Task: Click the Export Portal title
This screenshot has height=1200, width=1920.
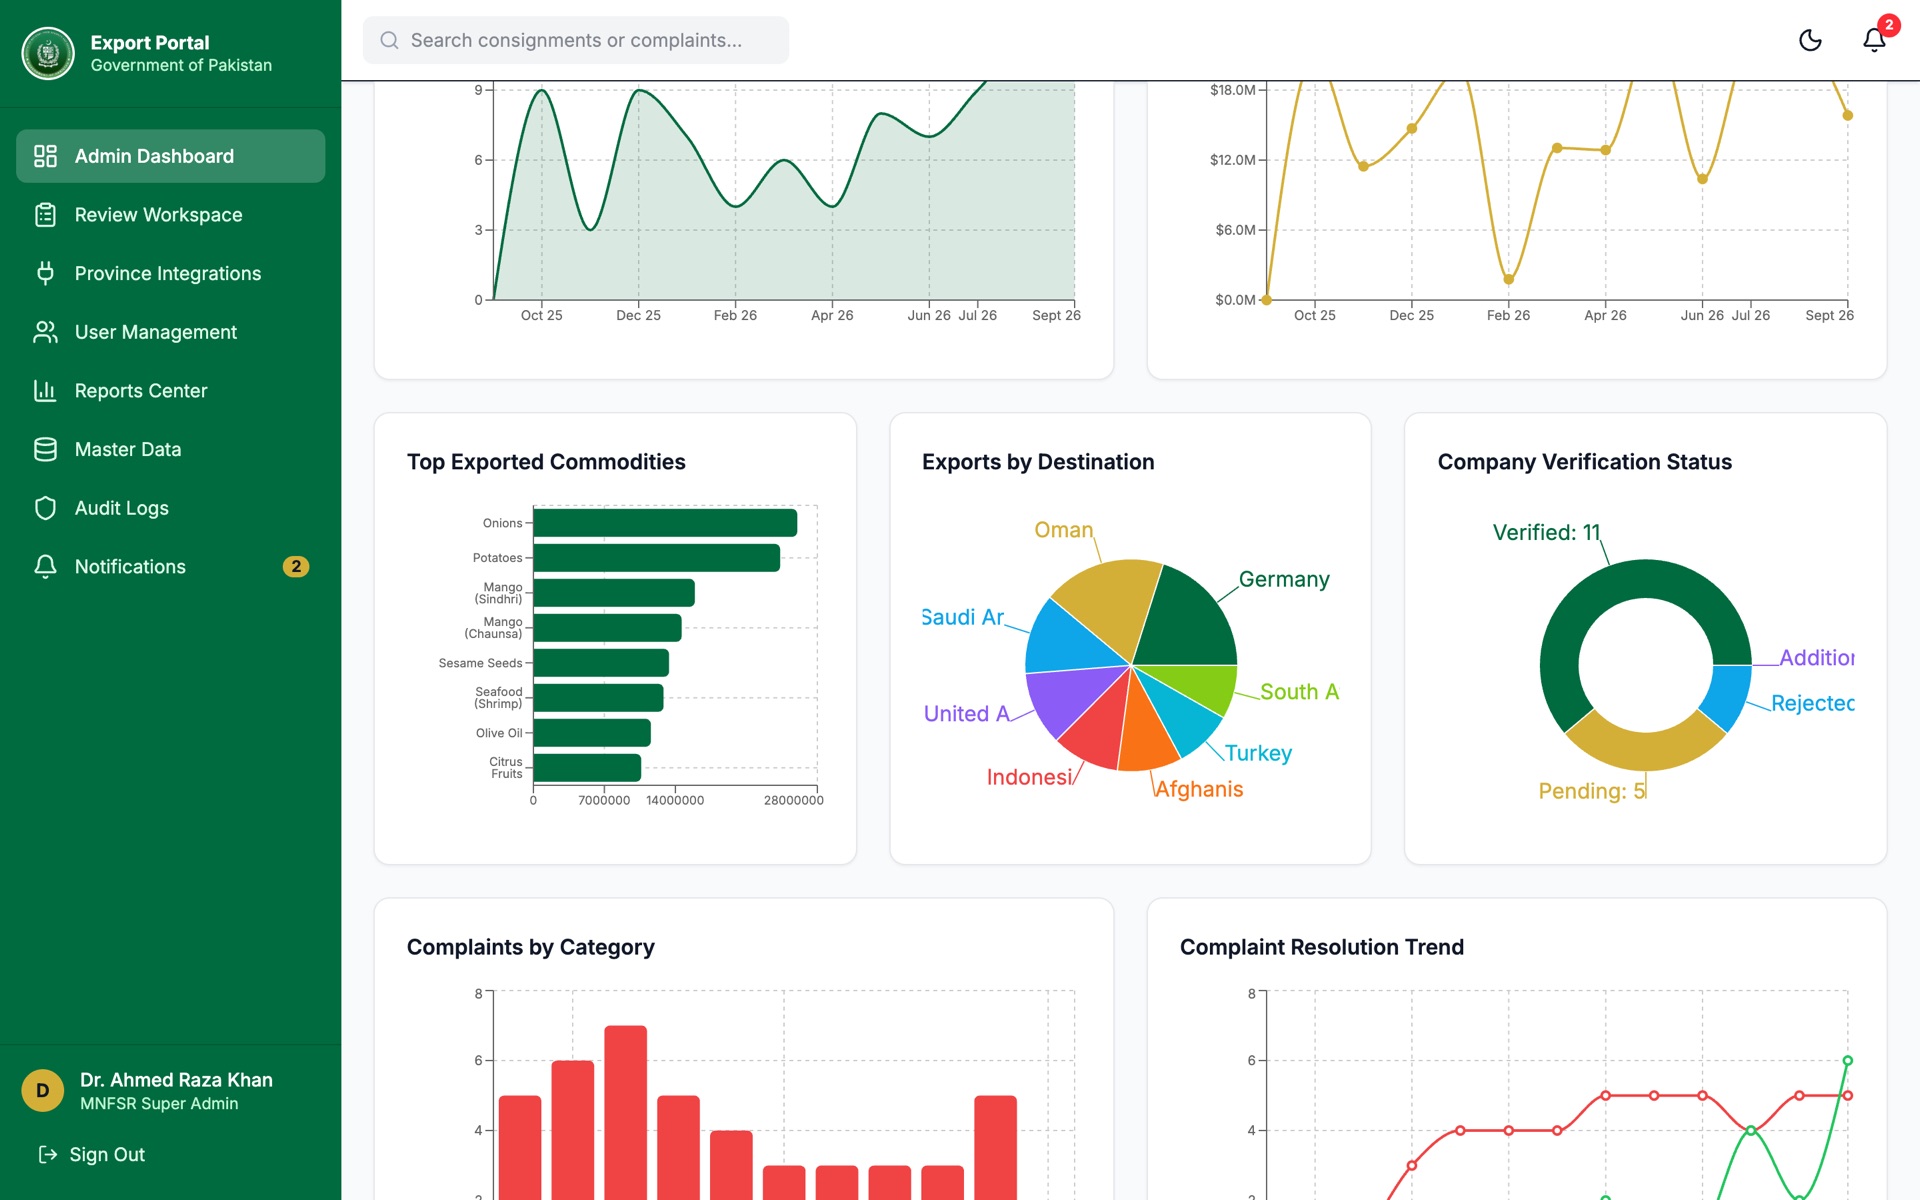Action: pos(150,42)
